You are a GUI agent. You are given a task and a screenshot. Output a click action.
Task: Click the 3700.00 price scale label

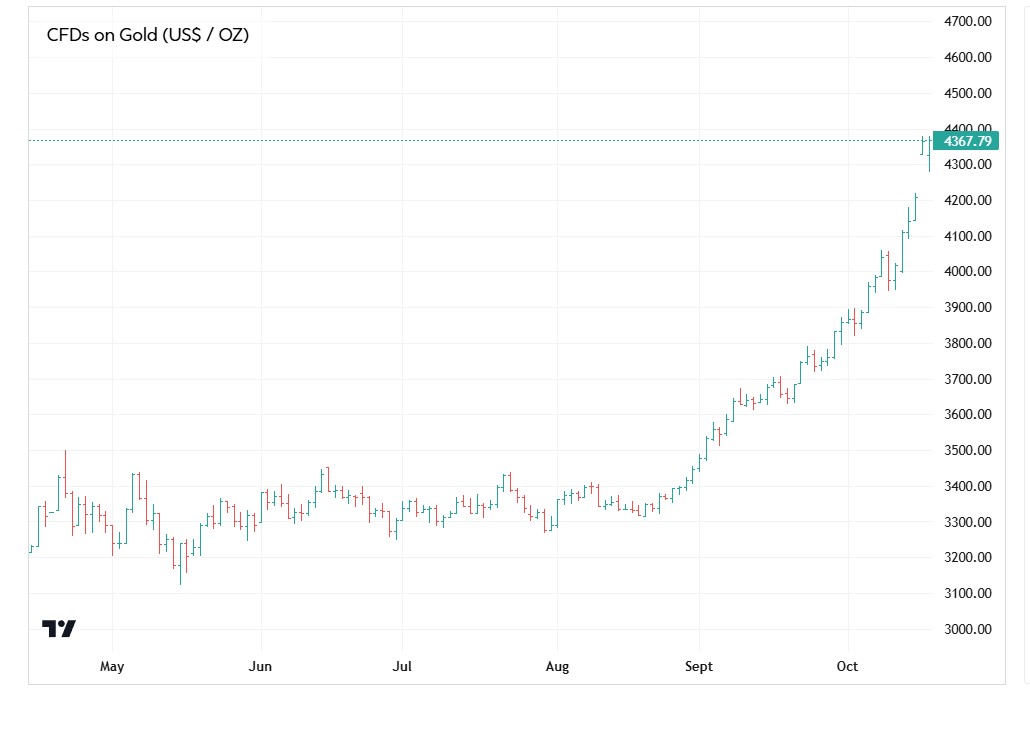967,379
